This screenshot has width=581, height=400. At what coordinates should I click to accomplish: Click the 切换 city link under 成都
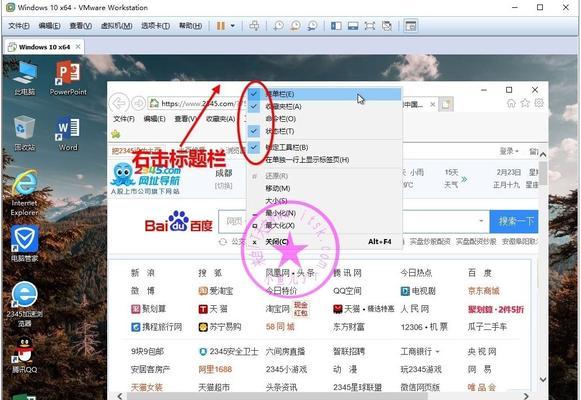point(223,185)
